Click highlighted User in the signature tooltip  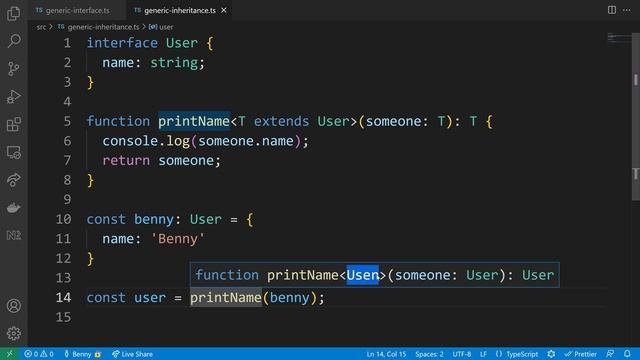click(362, 275)
